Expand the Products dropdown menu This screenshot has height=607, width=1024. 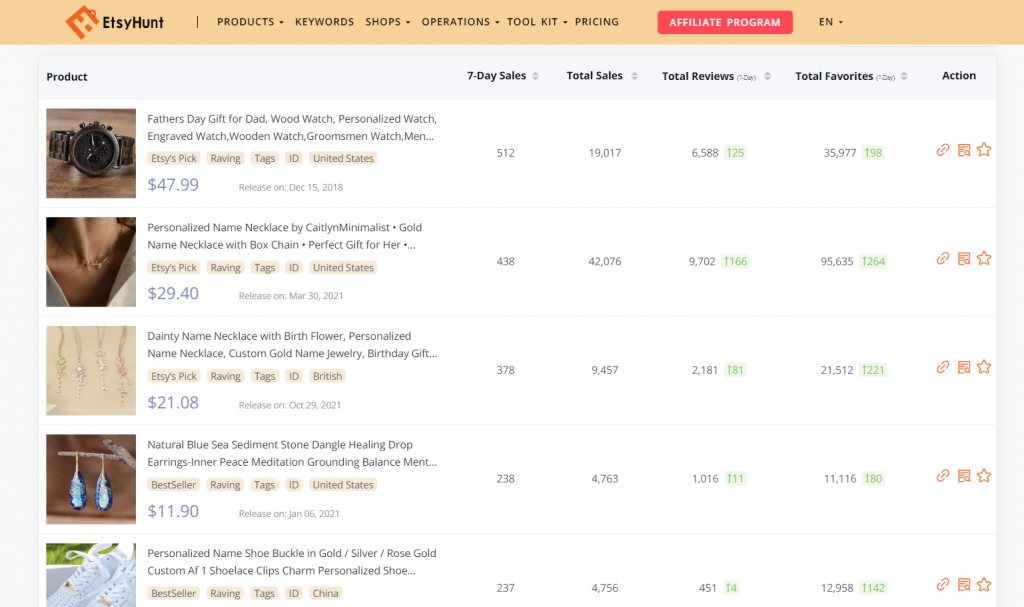coord(250,22)
